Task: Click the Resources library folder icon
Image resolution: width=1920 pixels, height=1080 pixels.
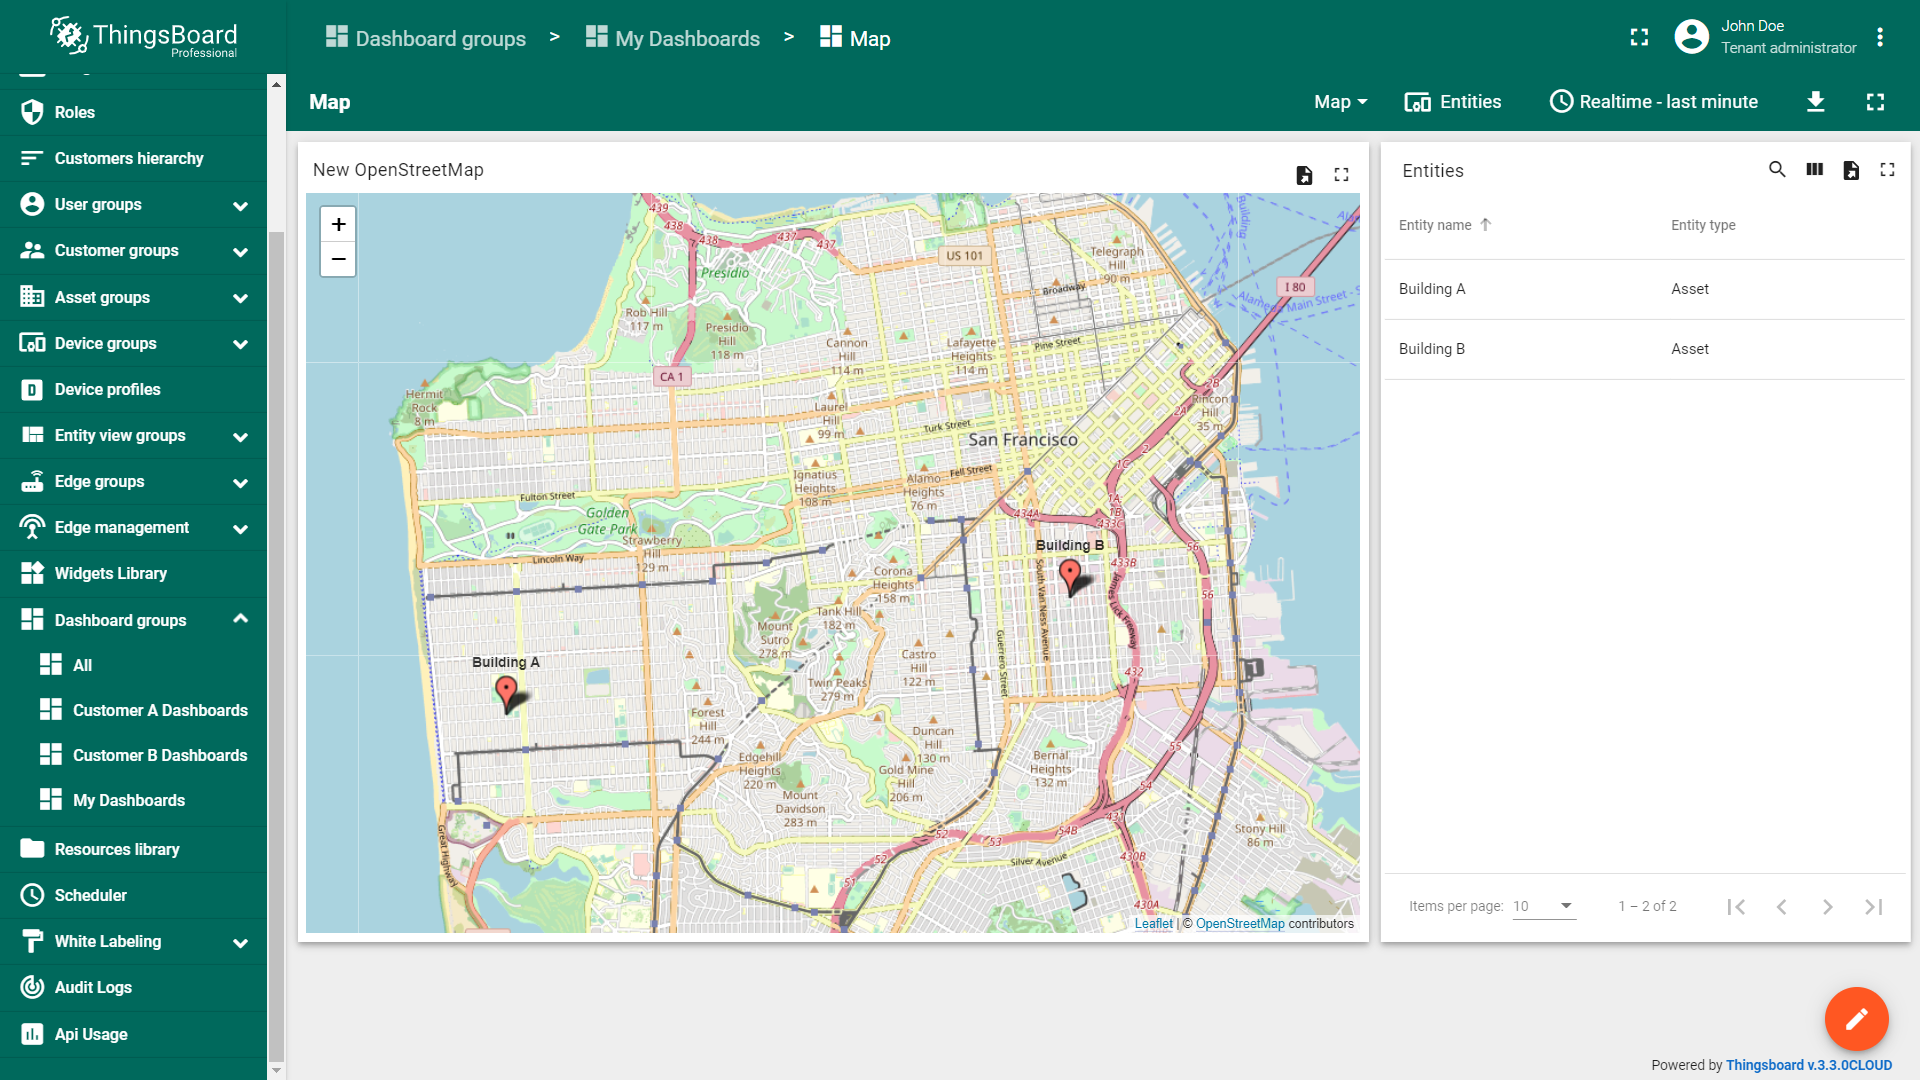Action: coord(32,849)
